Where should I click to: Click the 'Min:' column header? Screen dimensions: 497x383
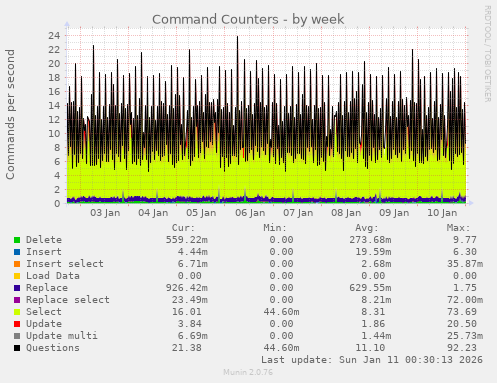coord(275,228)
